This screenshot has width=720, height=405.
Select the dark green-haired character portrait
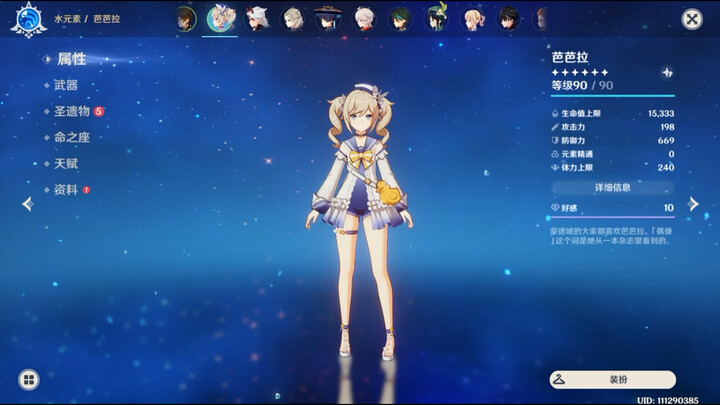coord(400,19)
